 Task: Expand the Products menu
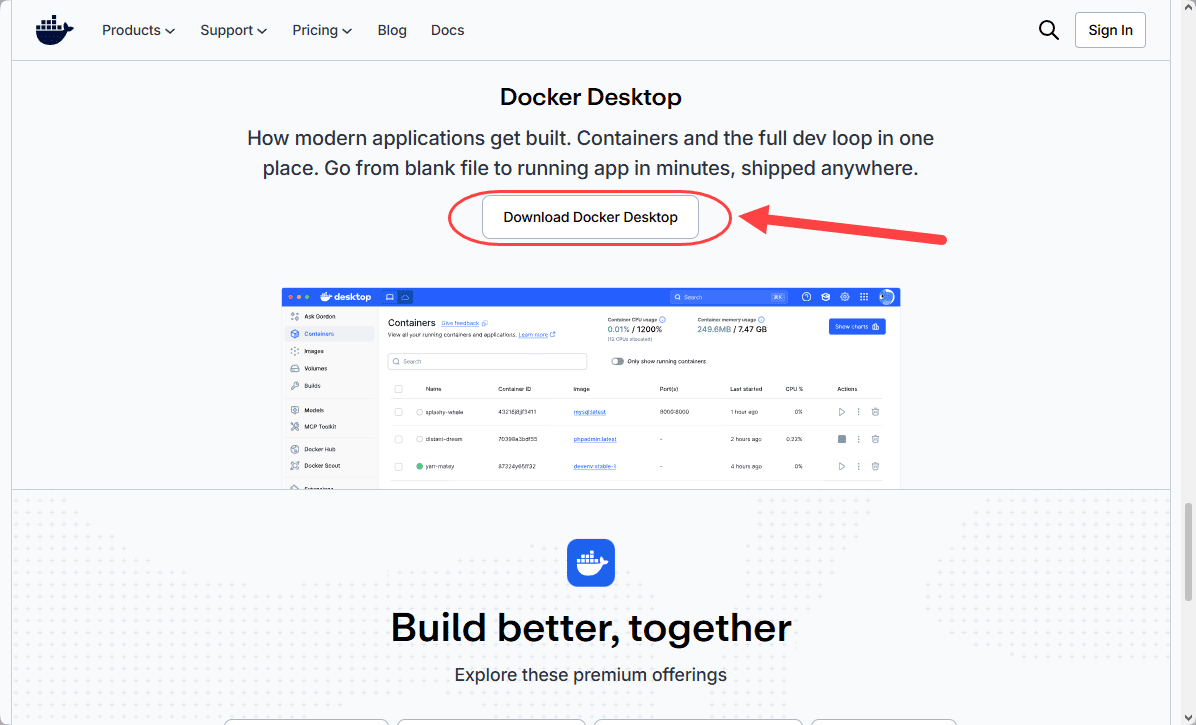click(x=139, y=30)
